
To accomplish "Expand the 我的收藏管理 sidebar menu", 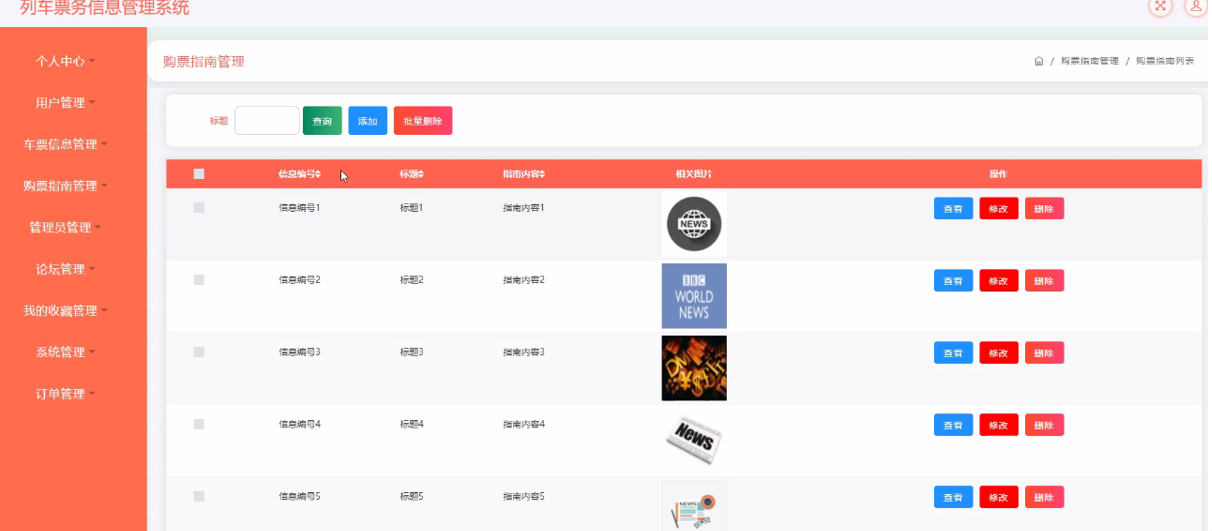I will (x=65, y=311).
